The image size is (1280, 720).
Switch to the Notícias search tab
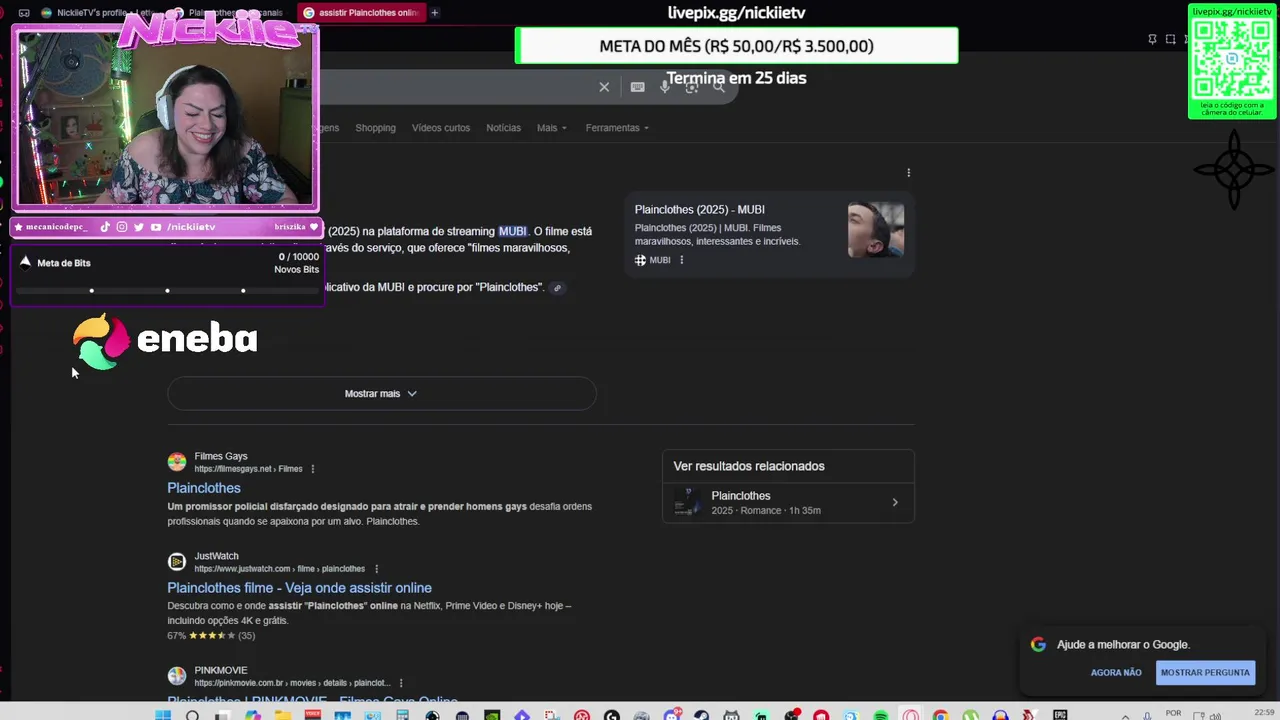click(x=503, y=128)
